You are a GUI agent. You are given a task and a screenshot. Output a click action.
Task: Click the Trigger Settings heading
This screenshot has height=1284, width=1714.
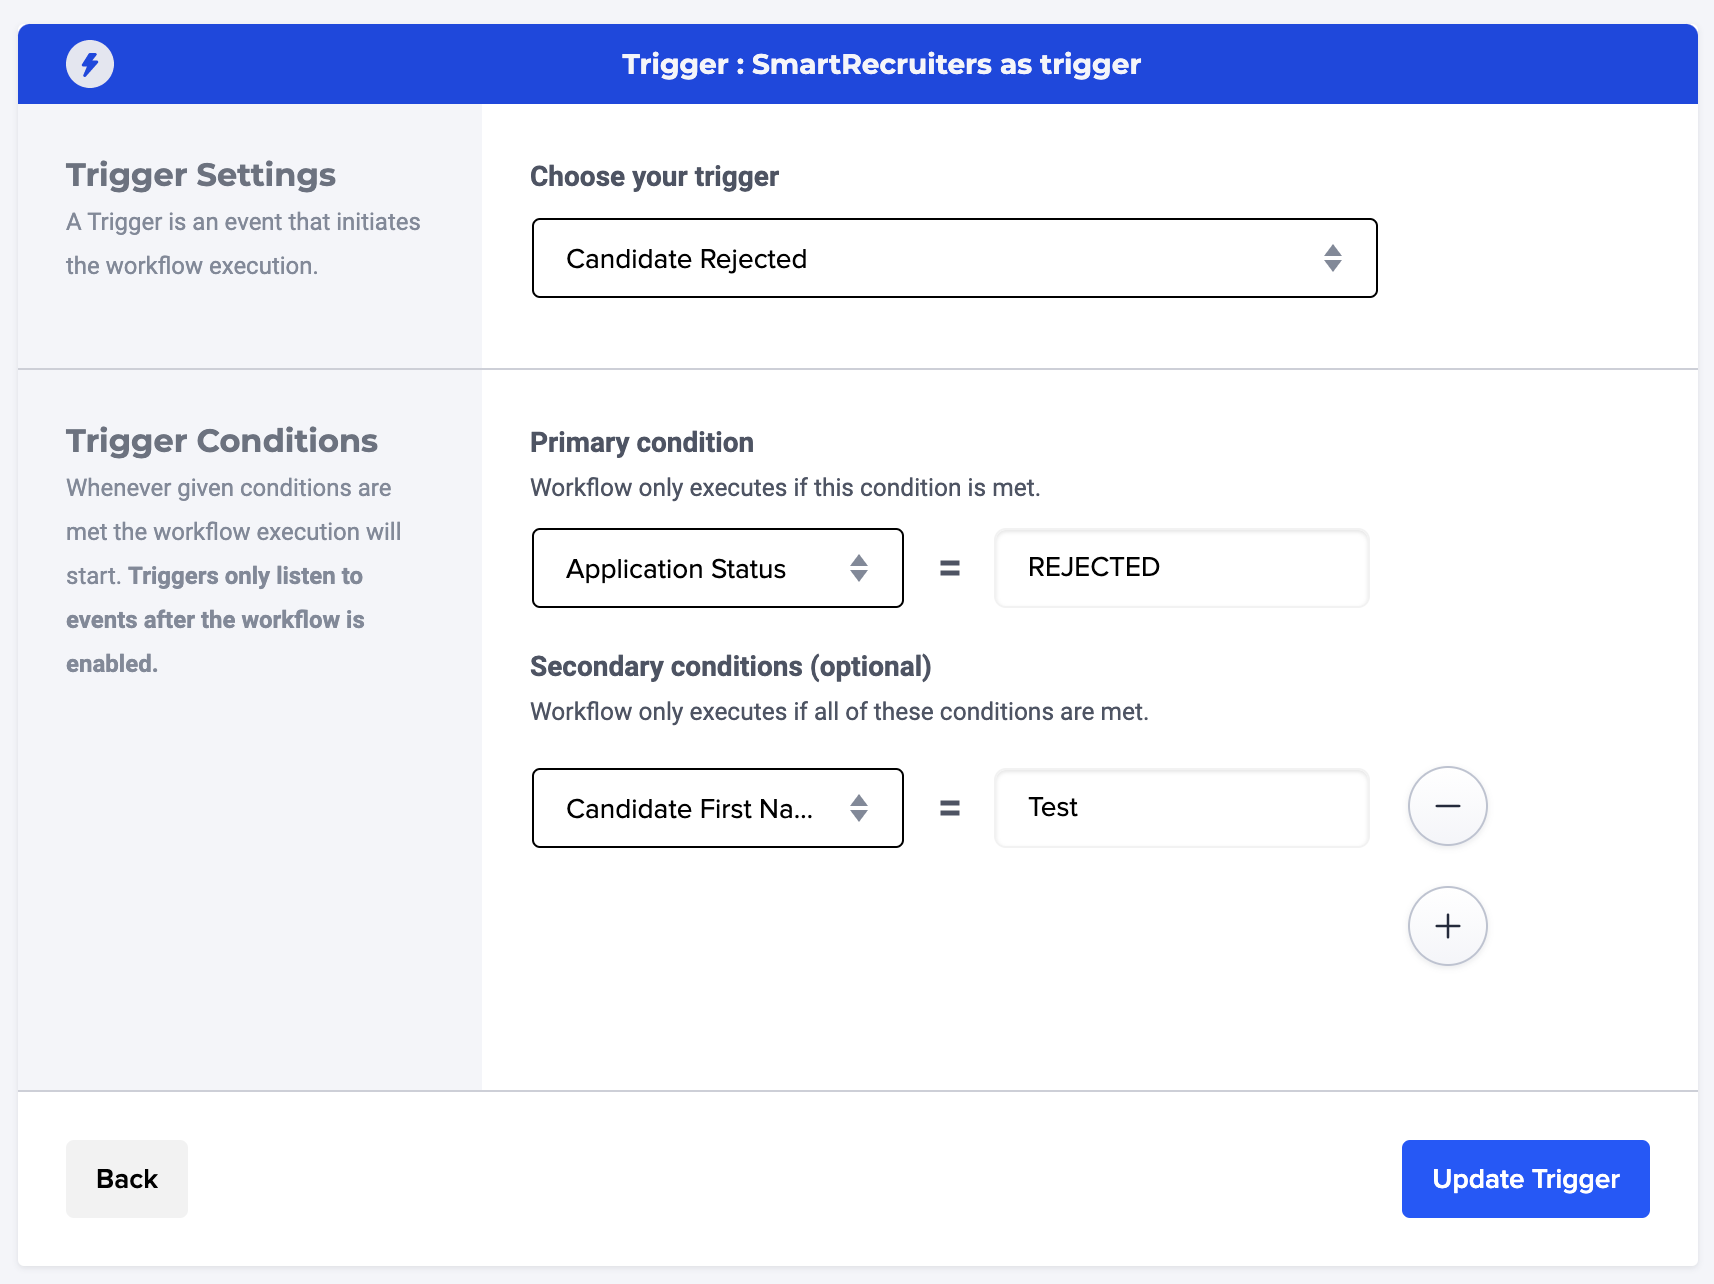[201, 175]
